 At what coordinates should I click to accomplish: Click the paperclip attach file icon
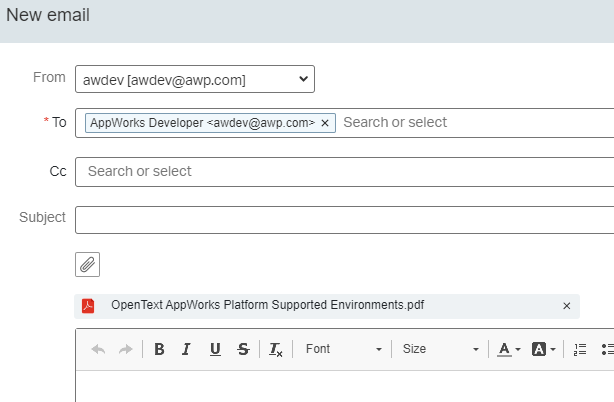click(x=88, y=264)
